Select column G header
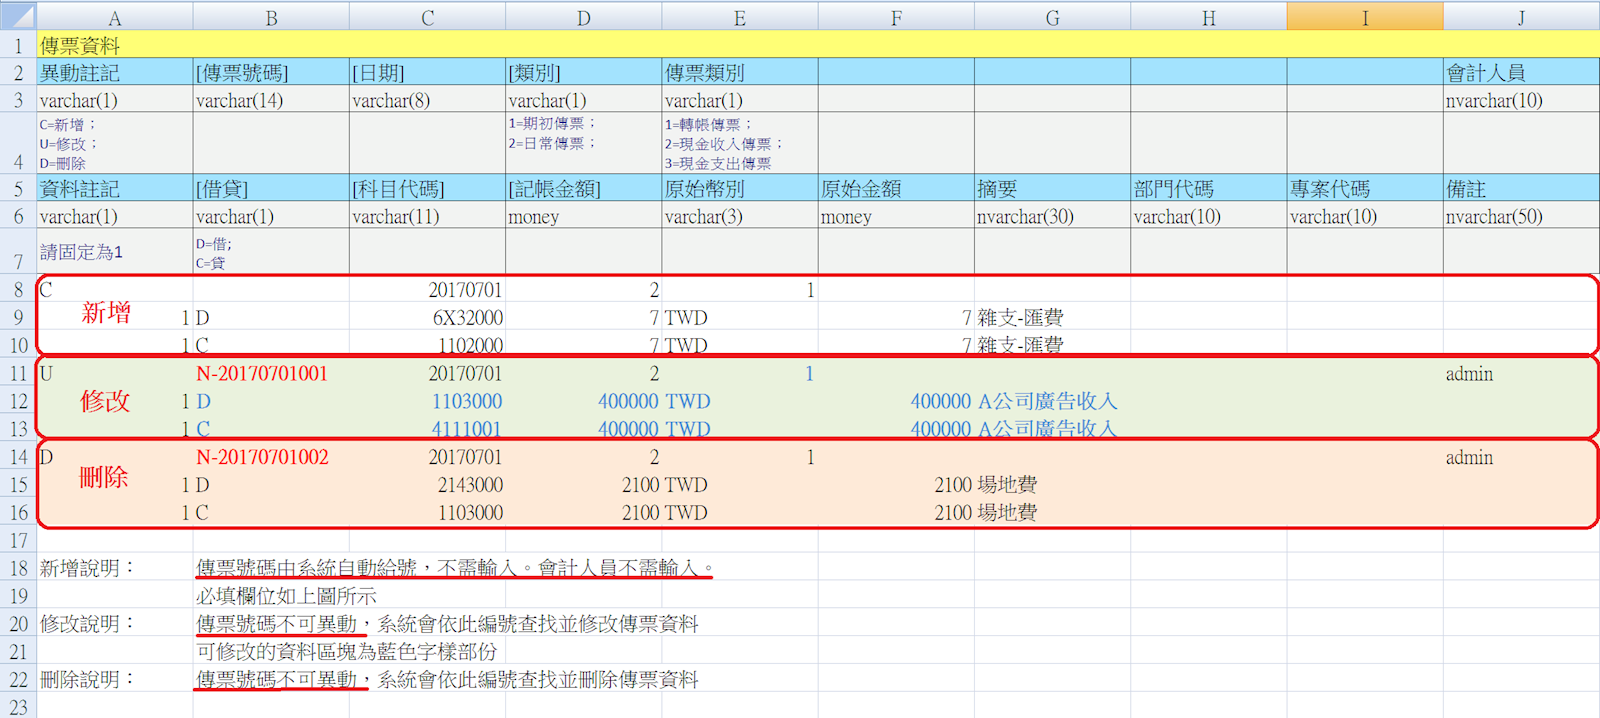Image resolution: width=1600 pixels, height=718 pixels. [1052, 18]
